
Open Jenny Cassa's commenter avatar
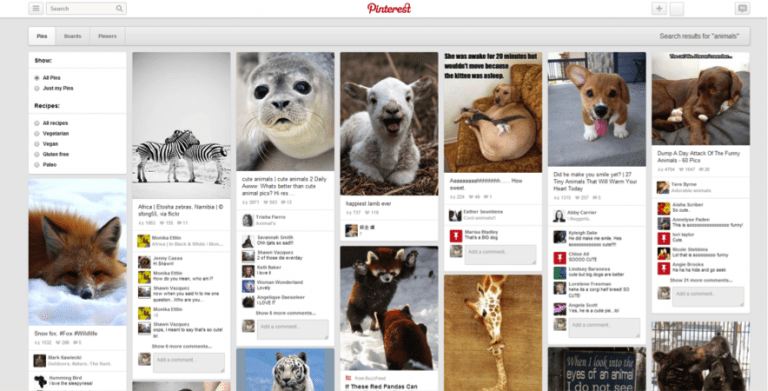pyautogui.click(x=144, y=262)
